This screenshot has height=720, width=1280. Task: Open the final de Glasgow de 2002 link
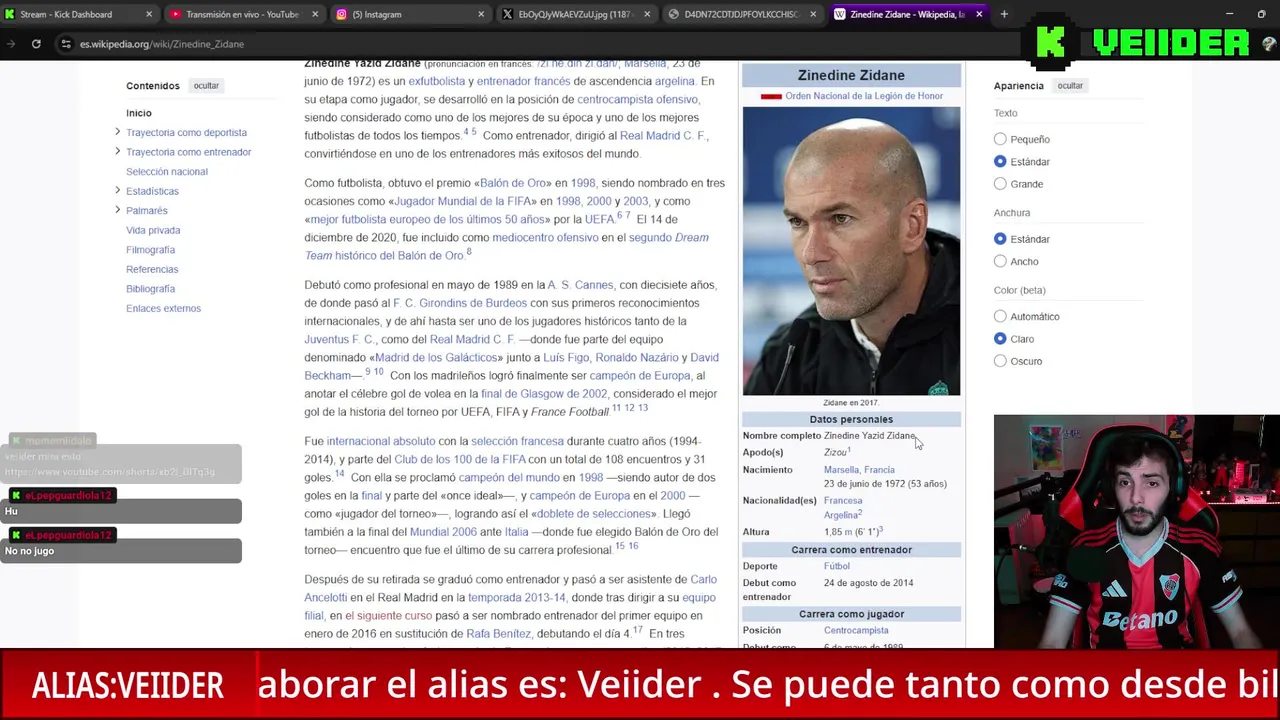click(x=544, y=394)
